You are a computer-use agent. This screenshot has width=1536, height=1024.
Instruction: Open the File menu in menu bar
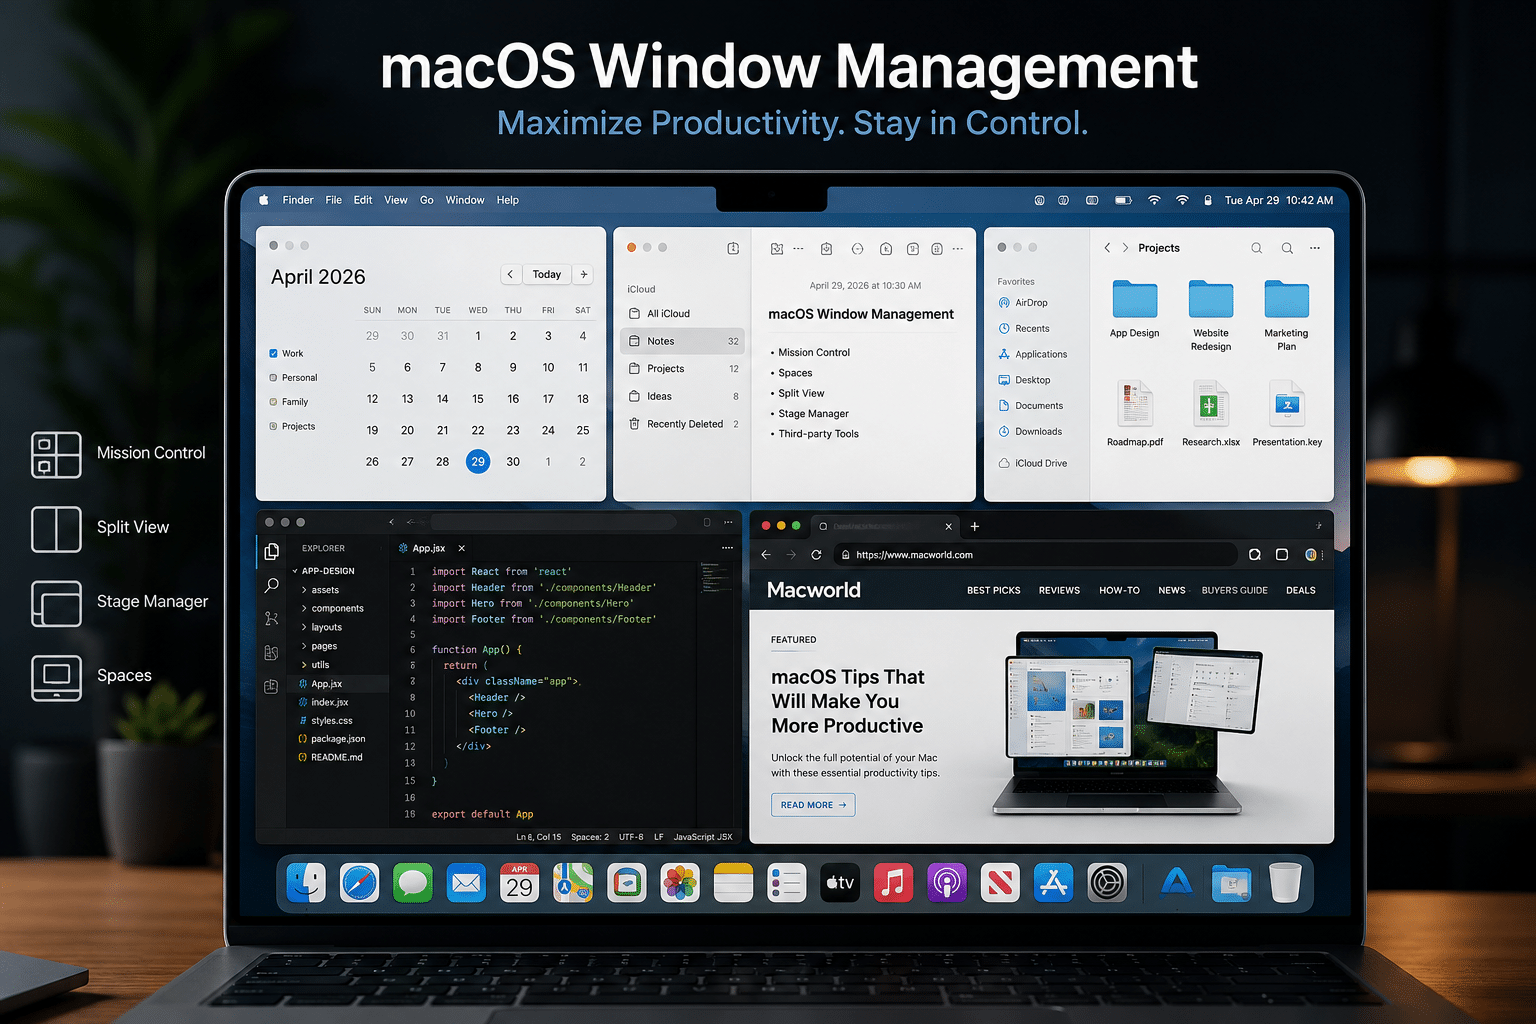point(333,200)
